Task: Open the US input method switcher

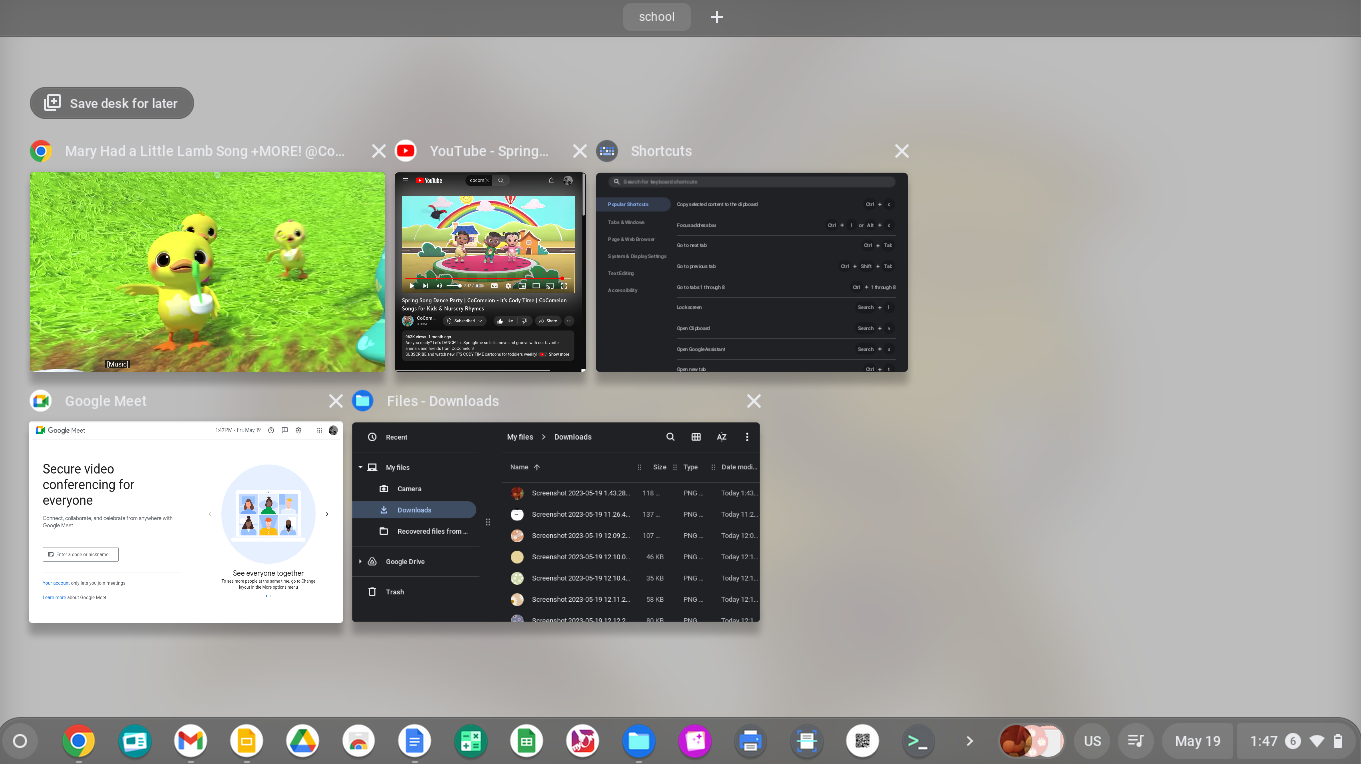Action: (1092, 741)
